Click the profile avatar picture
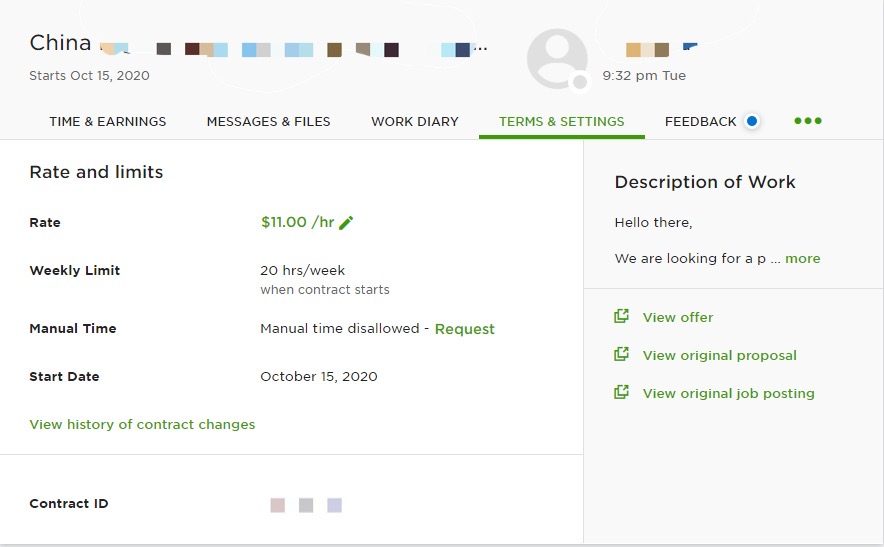884x547 pixels. click(558, 59)
